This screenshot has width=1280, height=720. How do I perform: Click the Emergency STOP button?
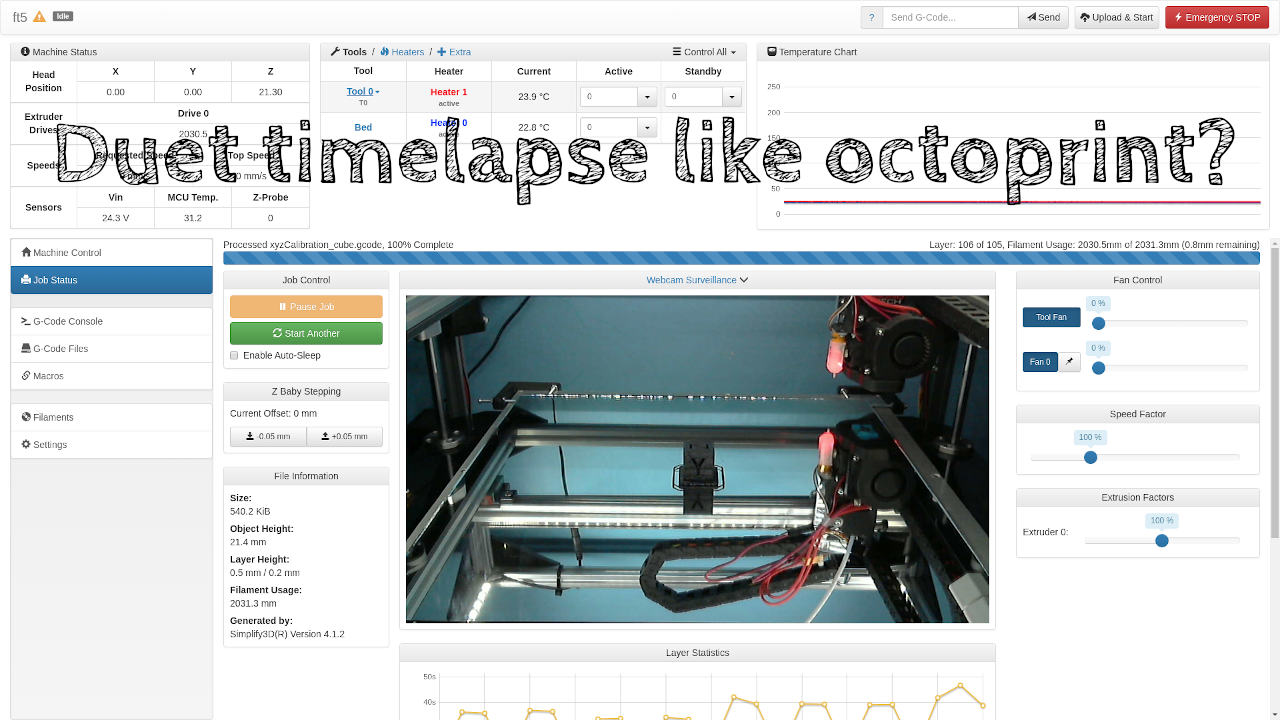coord(1217,17)
